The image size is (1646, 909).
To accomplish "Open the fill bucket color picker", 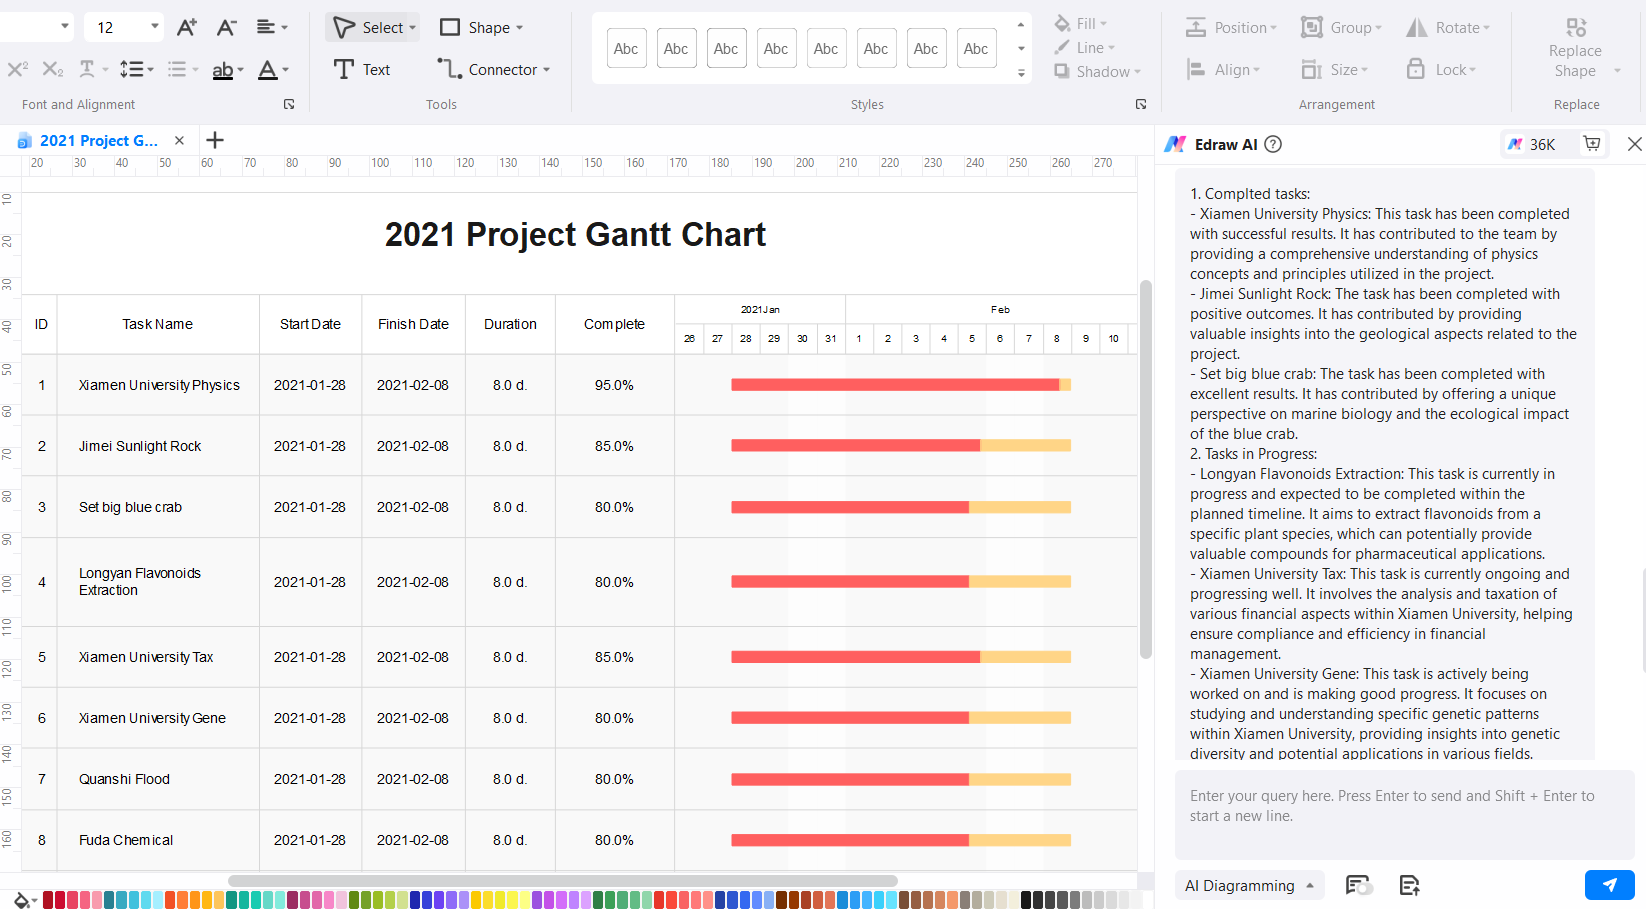I will point(24,900).
